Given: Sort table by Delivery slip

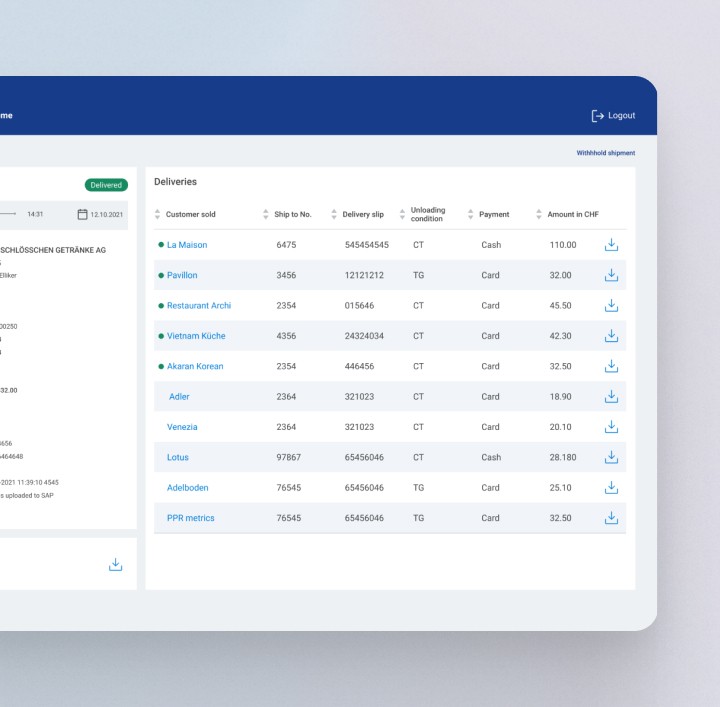Looking at the screenshot, I should 334,214.
